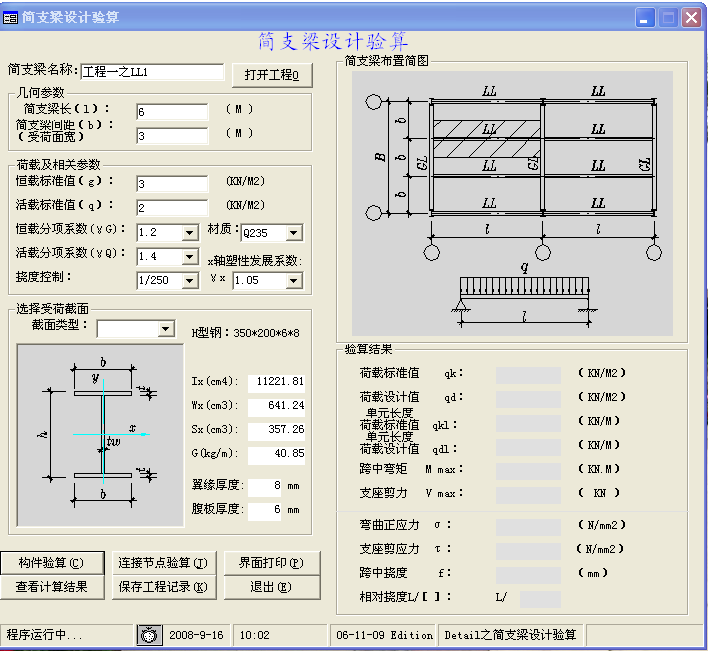Expand the γx 1.05 plasticity coefficient dropdown
Screen dimensions: 708x651
point(294,280)
